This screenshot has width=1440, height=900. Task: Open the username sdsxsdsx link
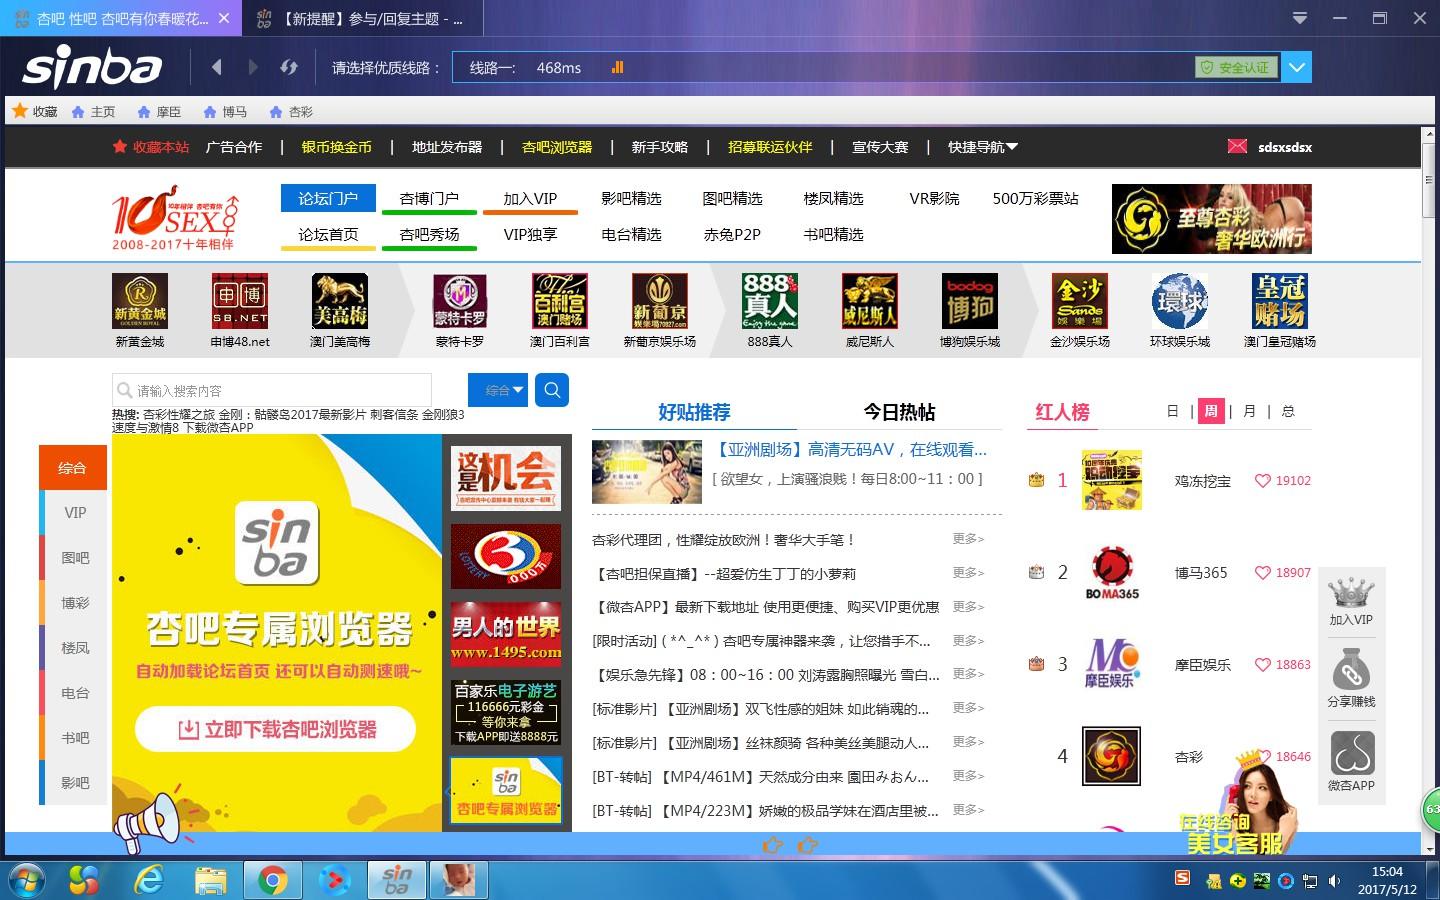pos(1285,147)
